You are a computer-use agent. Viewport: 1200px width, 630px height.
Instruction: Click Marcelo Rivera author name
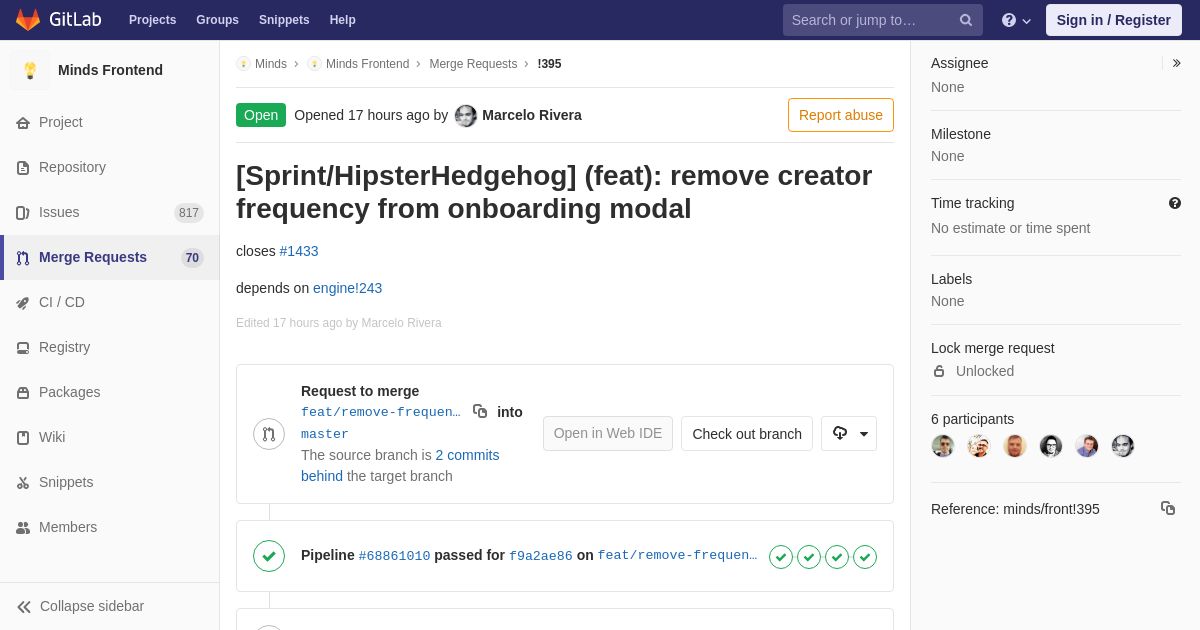(532, 115)
